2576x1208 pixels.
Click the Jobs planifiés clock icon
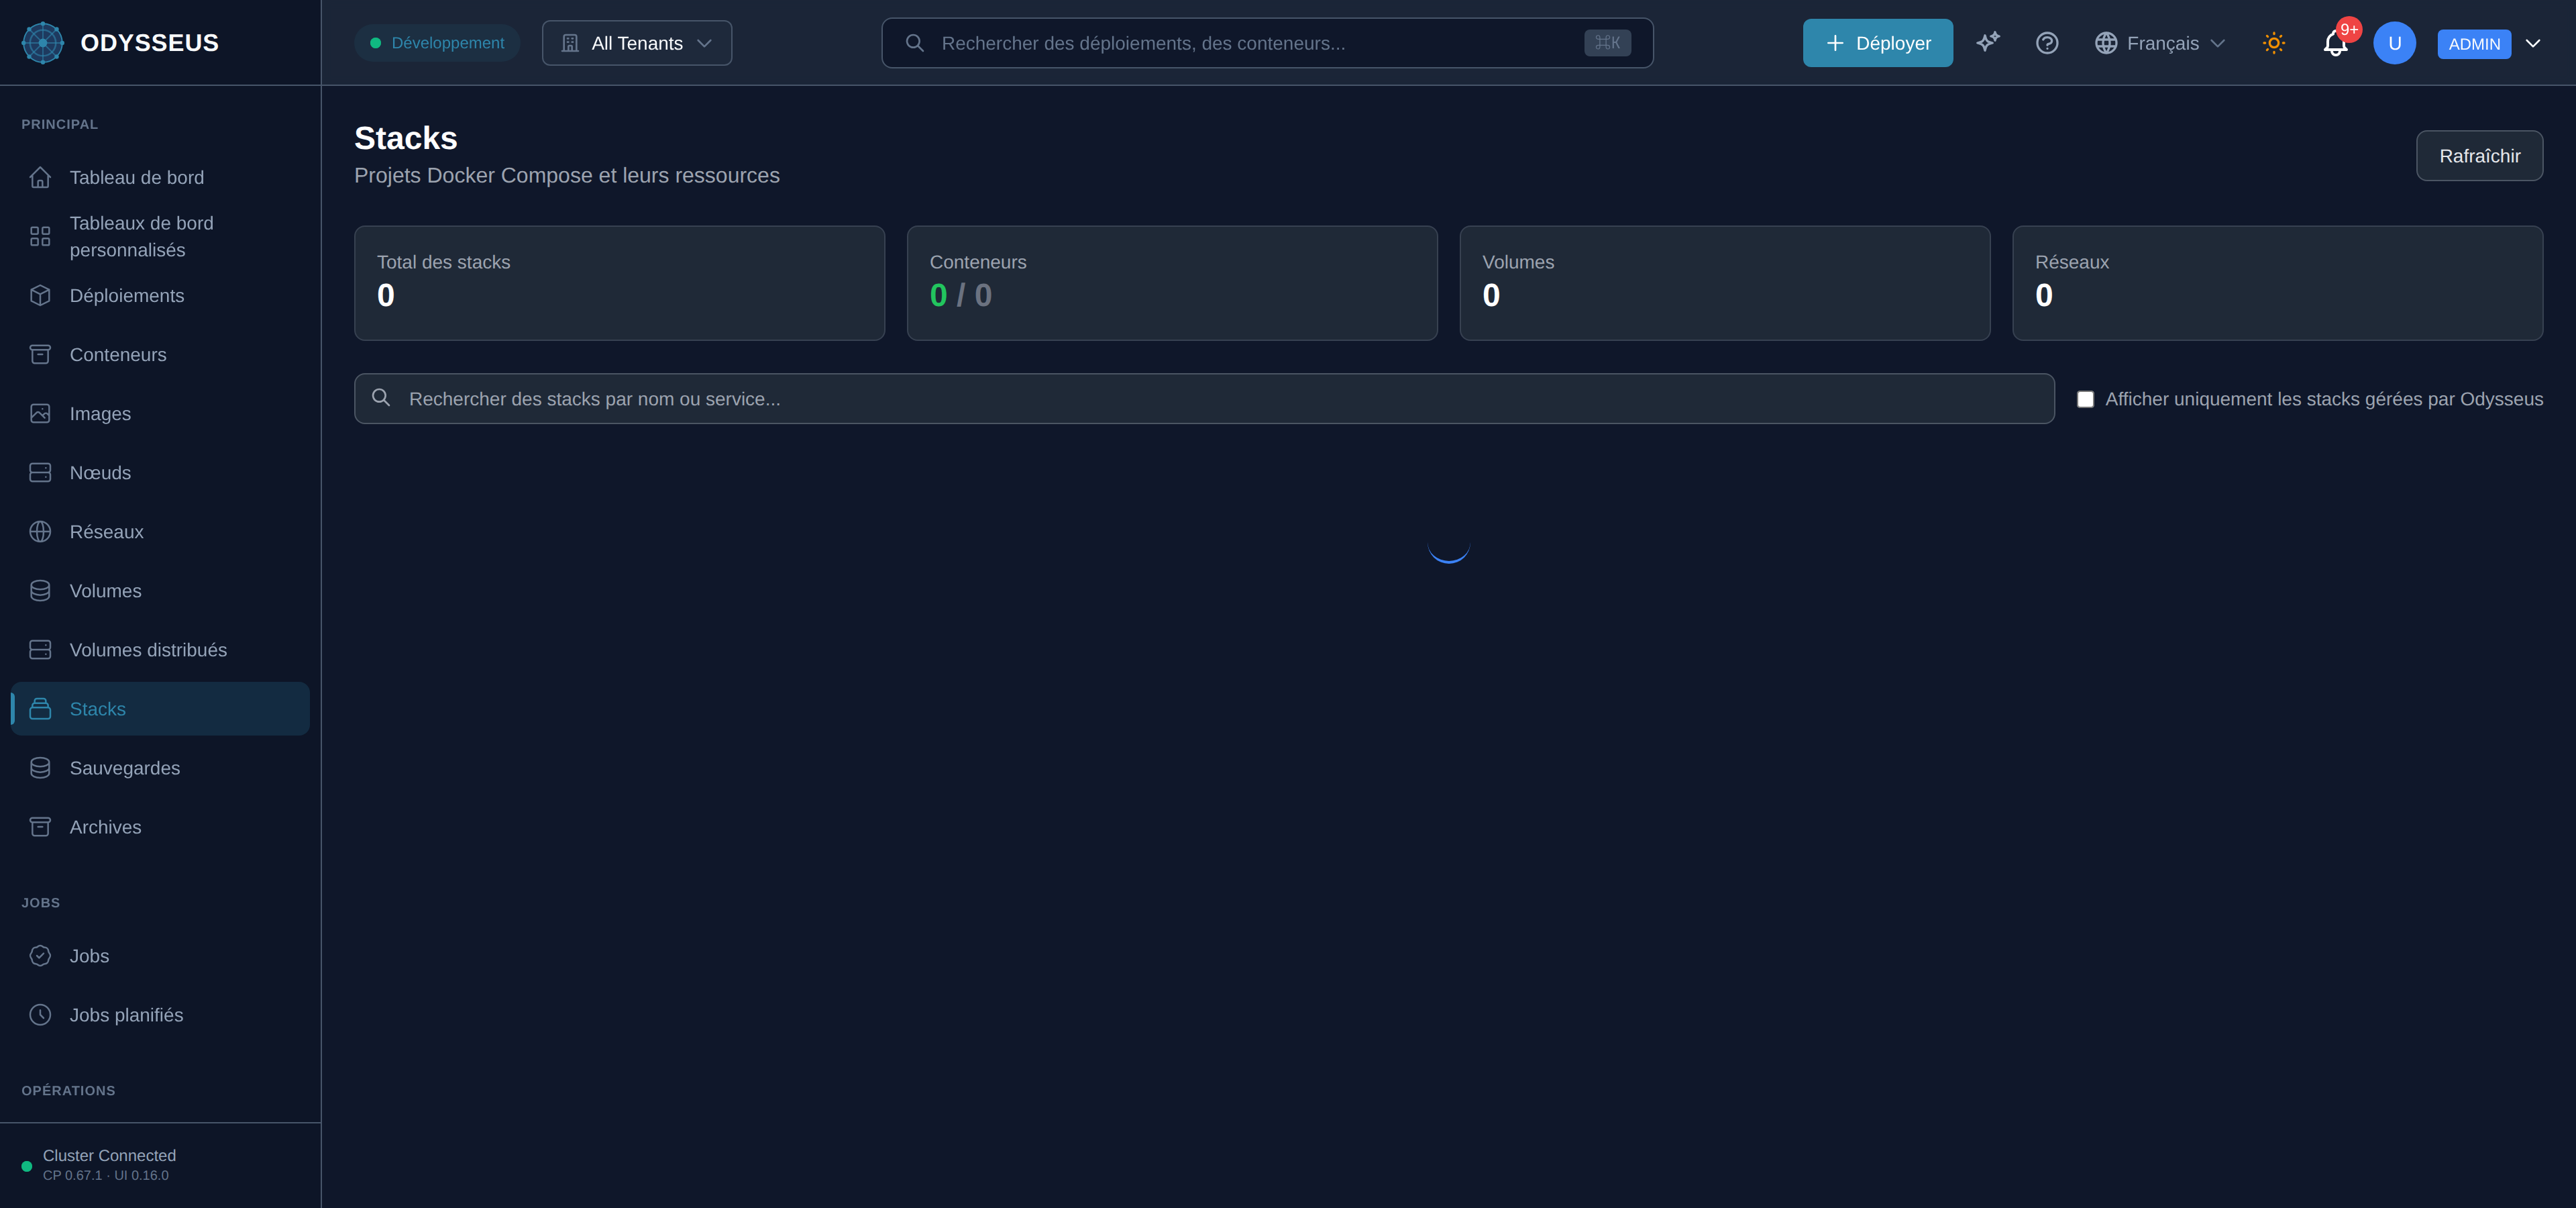pos(40,1014)
